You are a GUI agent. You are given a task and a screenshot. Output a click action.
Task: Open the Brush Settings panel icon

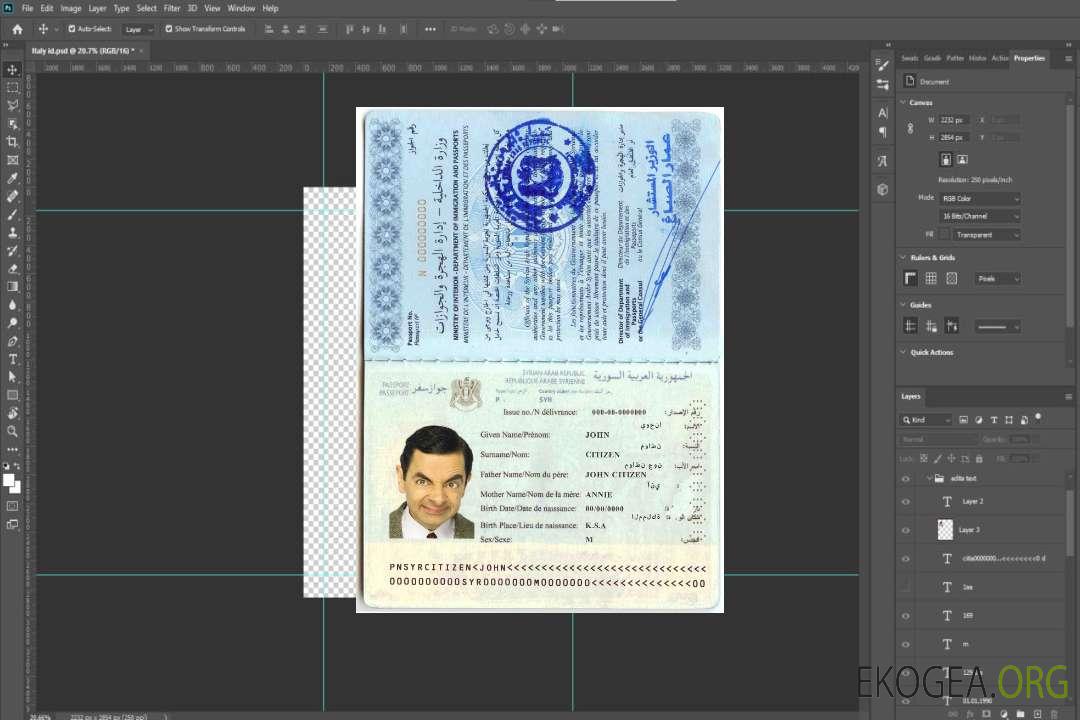click(x=883, y=65)
